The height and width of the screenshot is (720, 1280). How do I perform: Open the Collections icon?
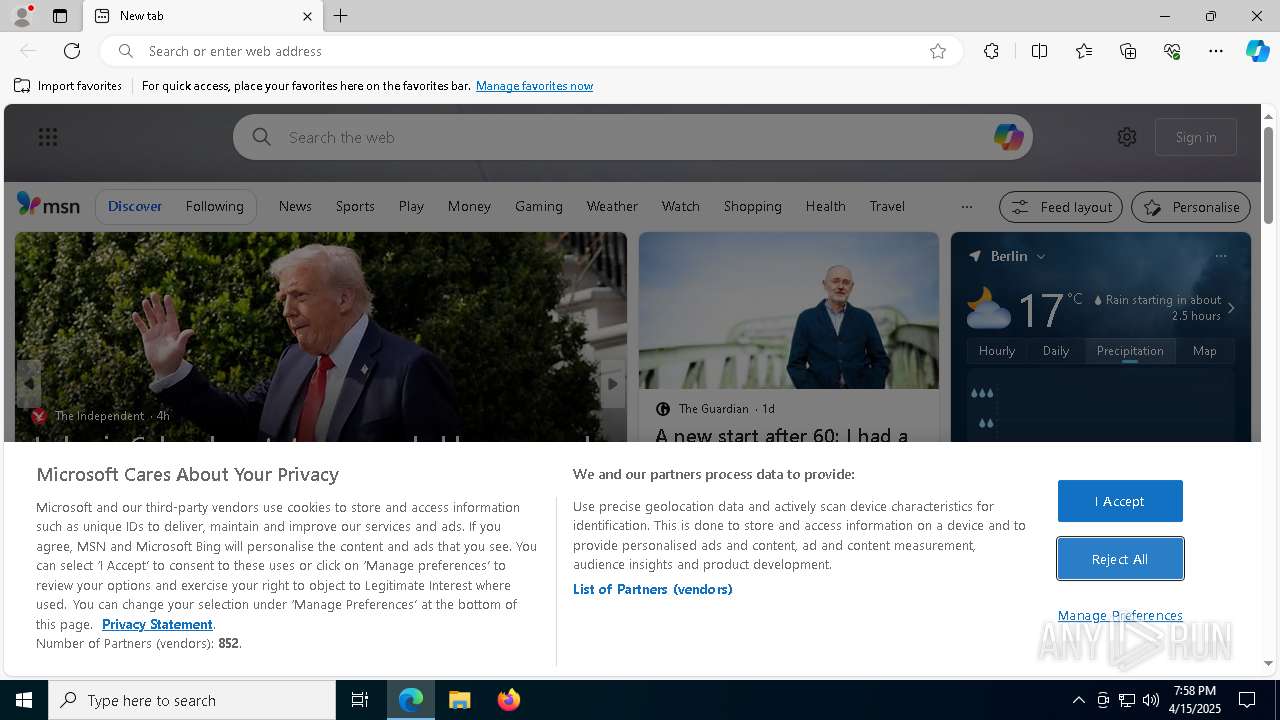click(1128, 51)
